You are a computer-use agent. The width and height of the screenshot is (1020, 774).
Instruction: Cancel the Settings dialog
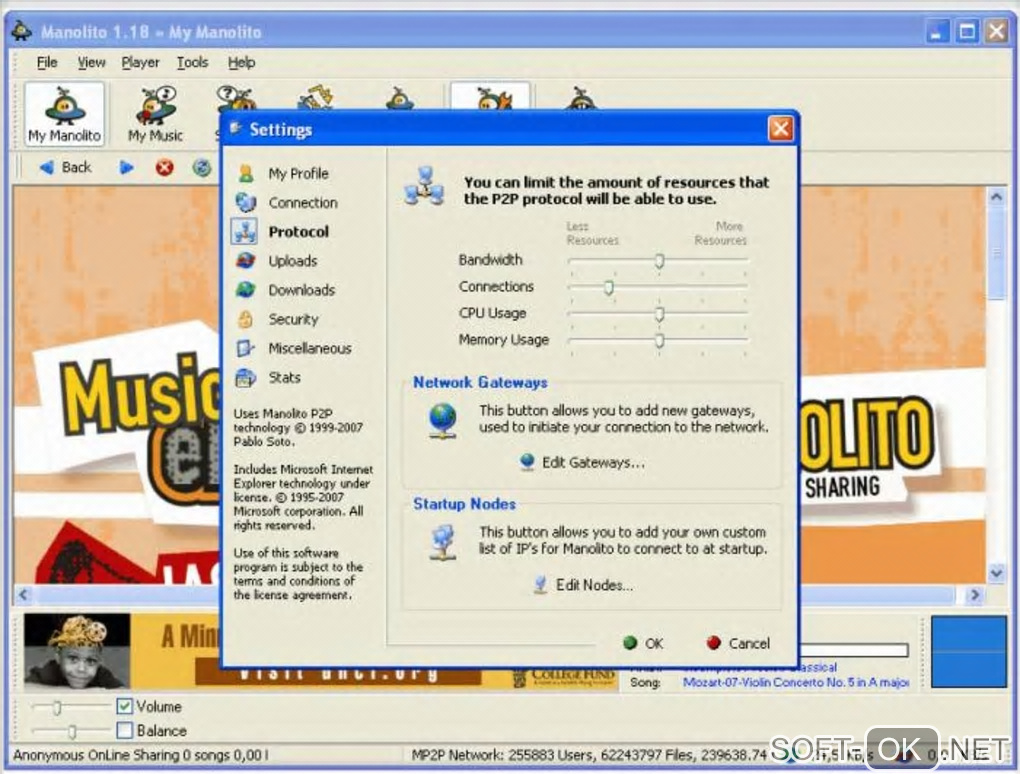(x=738, y=643)
